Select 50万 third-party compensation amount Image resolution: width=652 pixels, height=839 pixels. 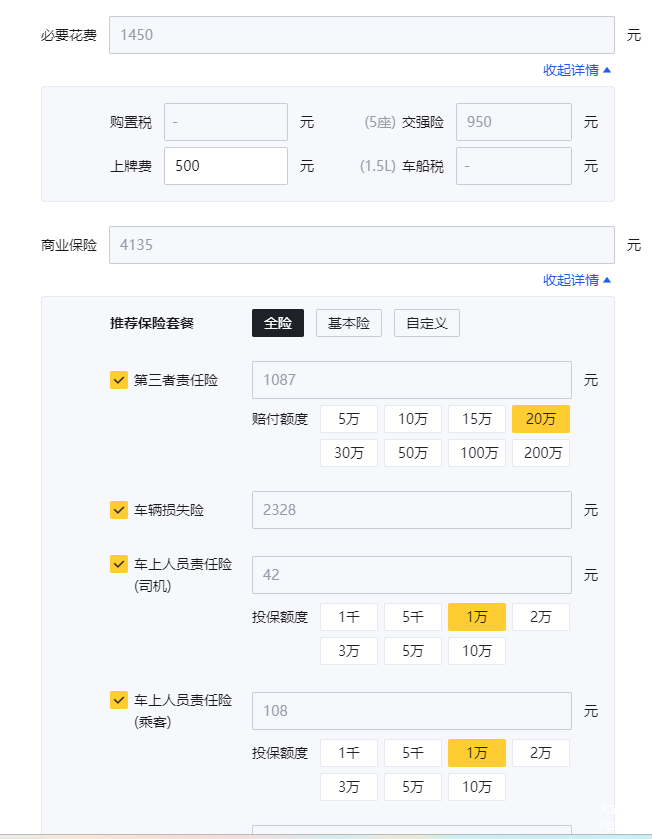click(x=413, y=453)
